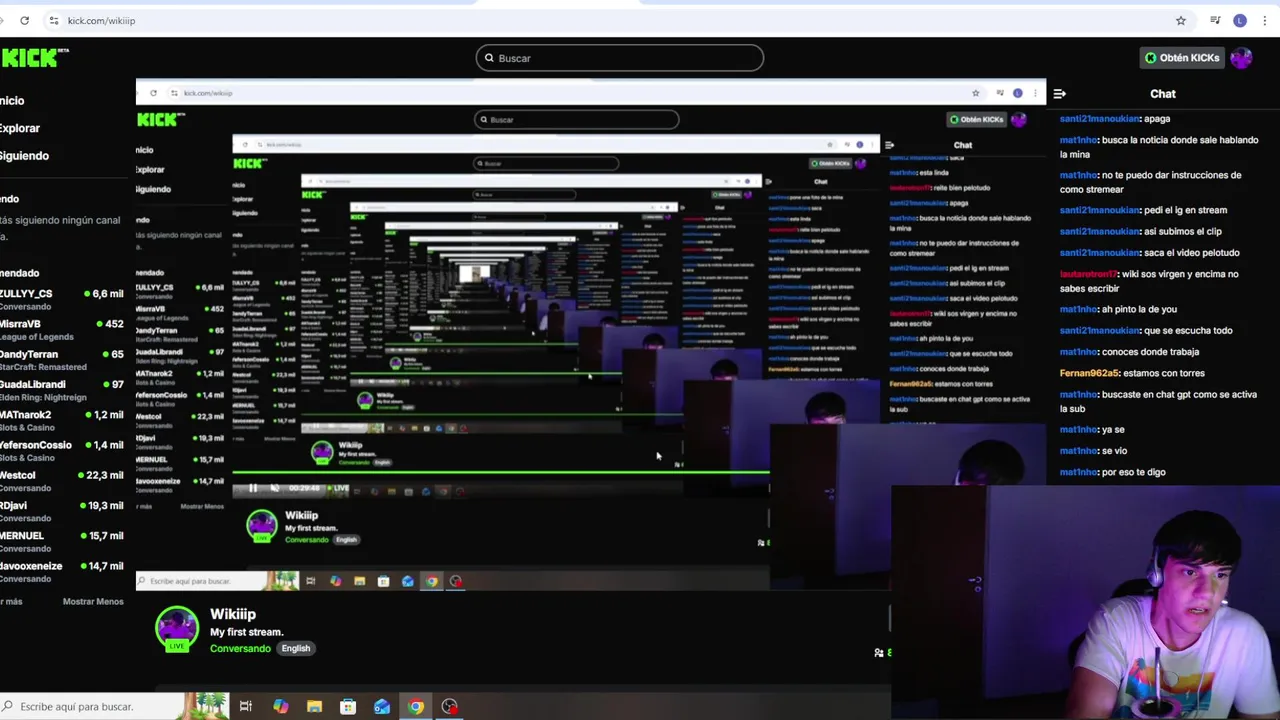The height and width of the screenshot is (720, 1280).
Task: Open the Conversando category link
Action: pos(240,648)
